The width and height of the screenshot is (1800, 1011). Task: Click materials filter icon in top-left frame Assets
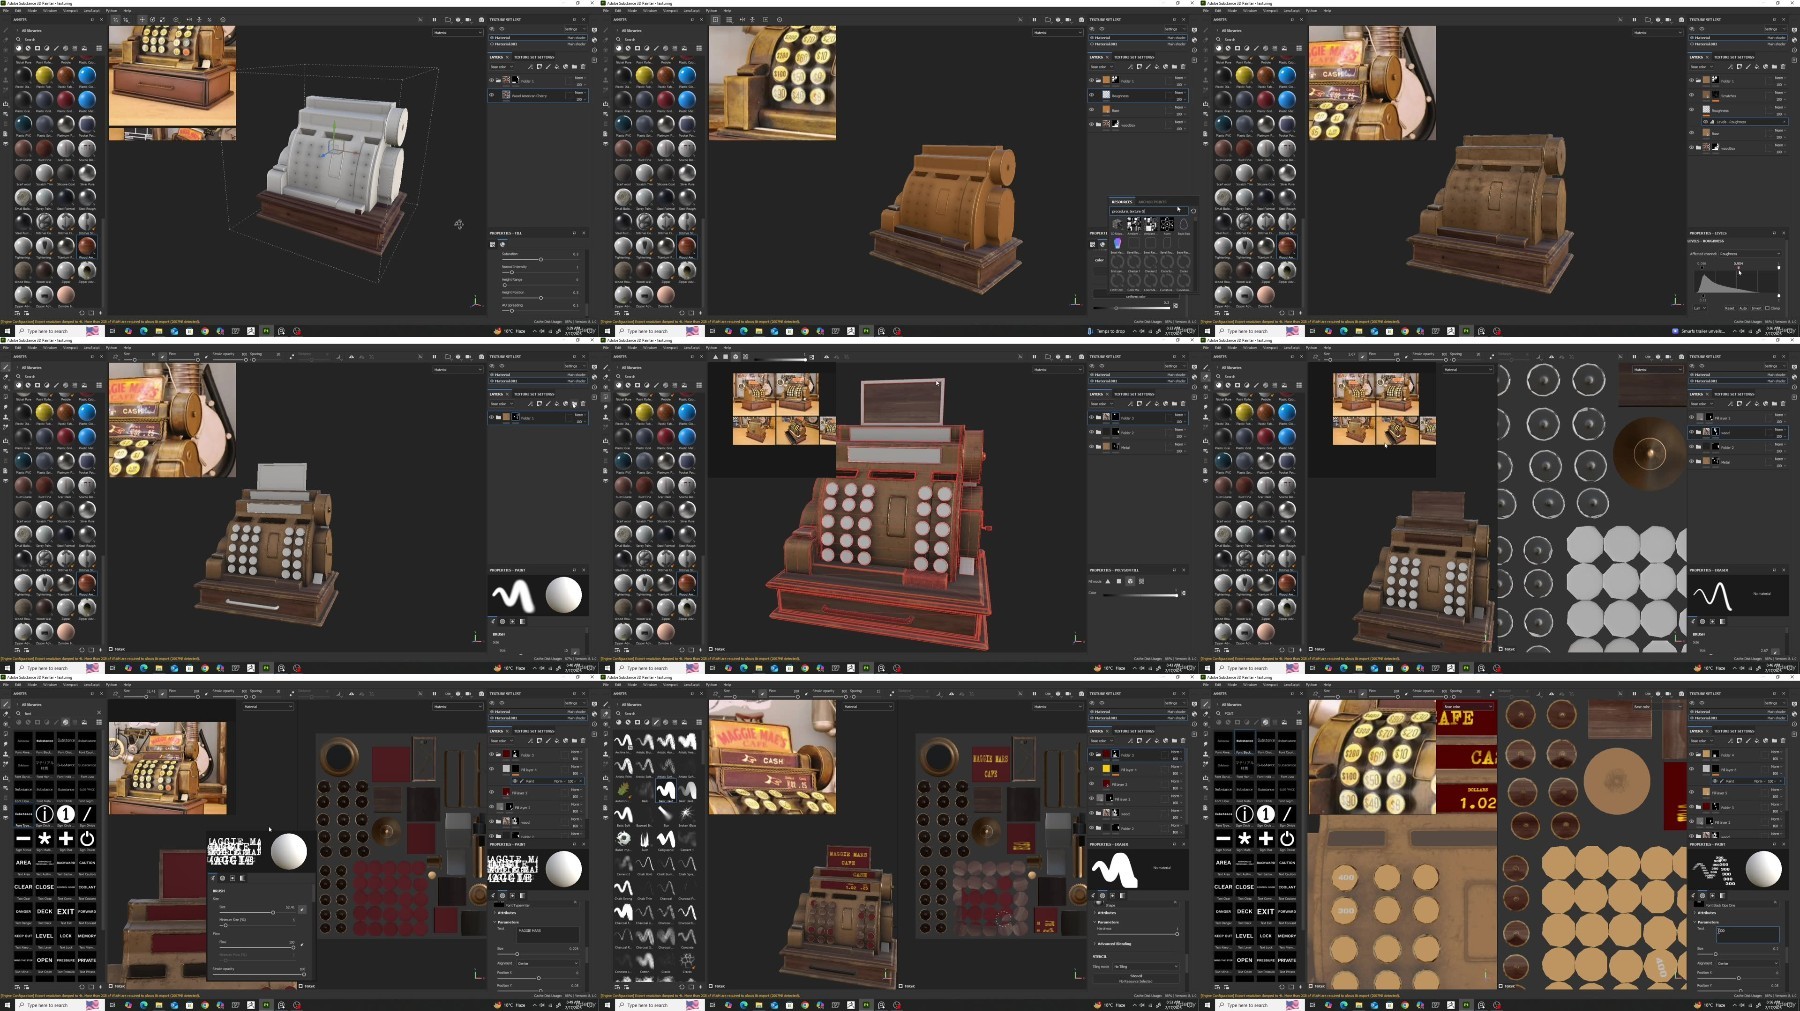click(18, 48)
